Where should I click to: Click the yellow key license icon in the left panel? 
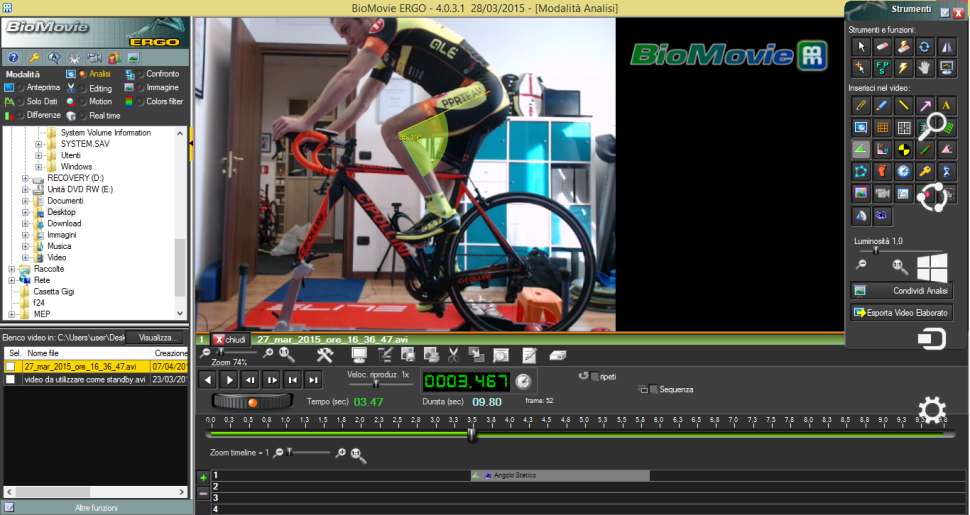pos(34,58)
